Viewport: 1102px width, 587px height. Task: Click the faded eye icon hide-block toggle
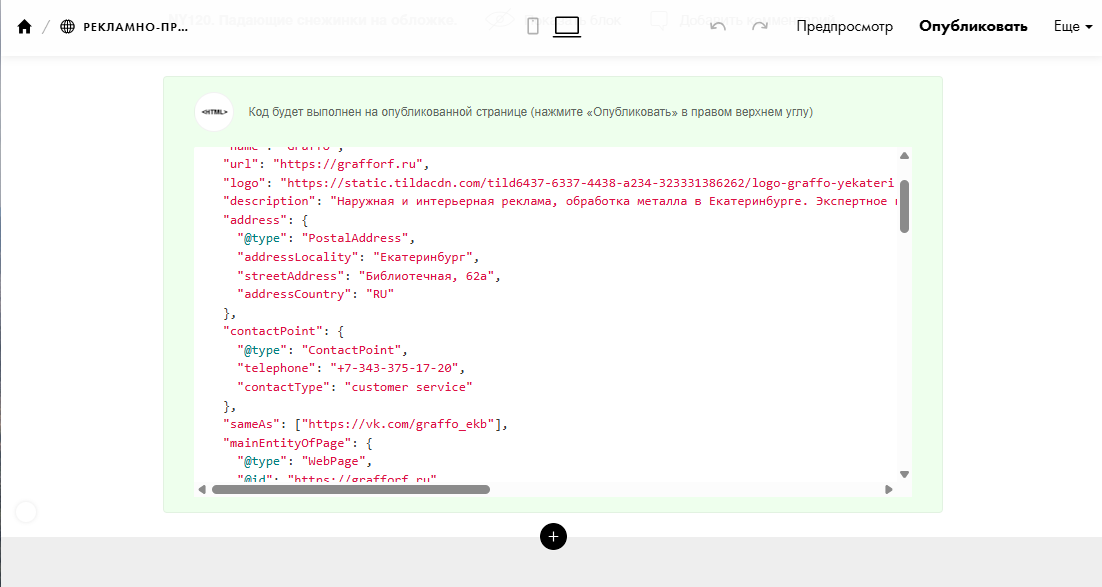pyautogui.click(x=500, y=20)
